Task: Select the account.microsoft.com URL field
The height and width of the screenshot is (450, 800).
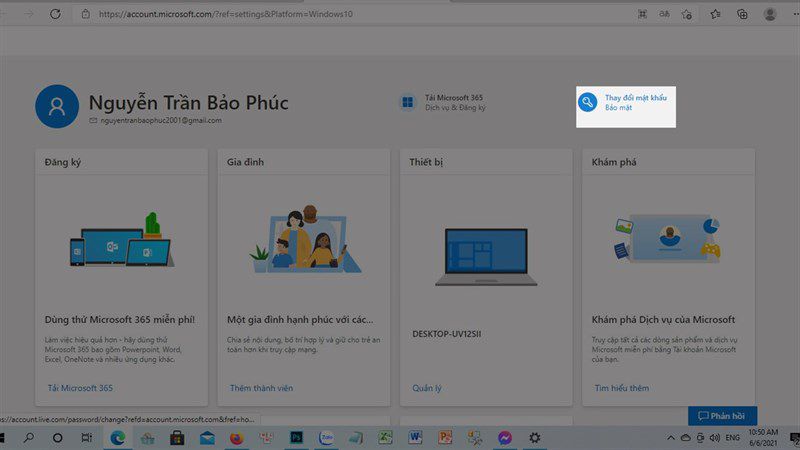Action: tap(226, 14)
